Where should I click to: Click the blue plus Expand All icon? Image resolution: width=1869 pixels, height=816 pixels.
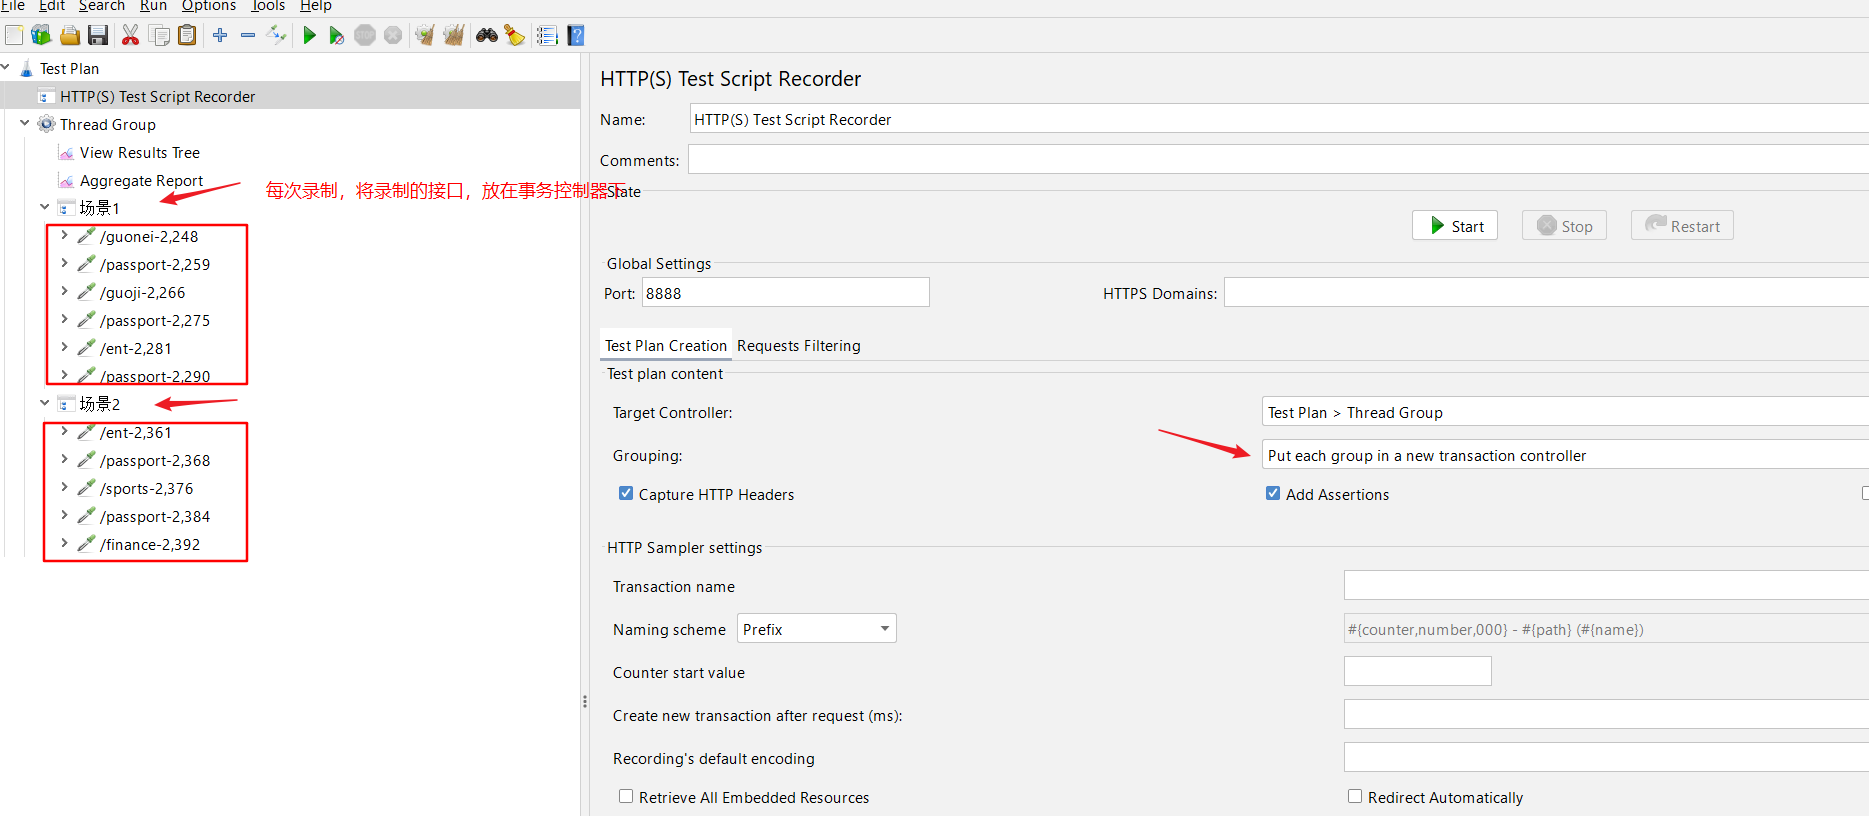[x=220, y=36]
